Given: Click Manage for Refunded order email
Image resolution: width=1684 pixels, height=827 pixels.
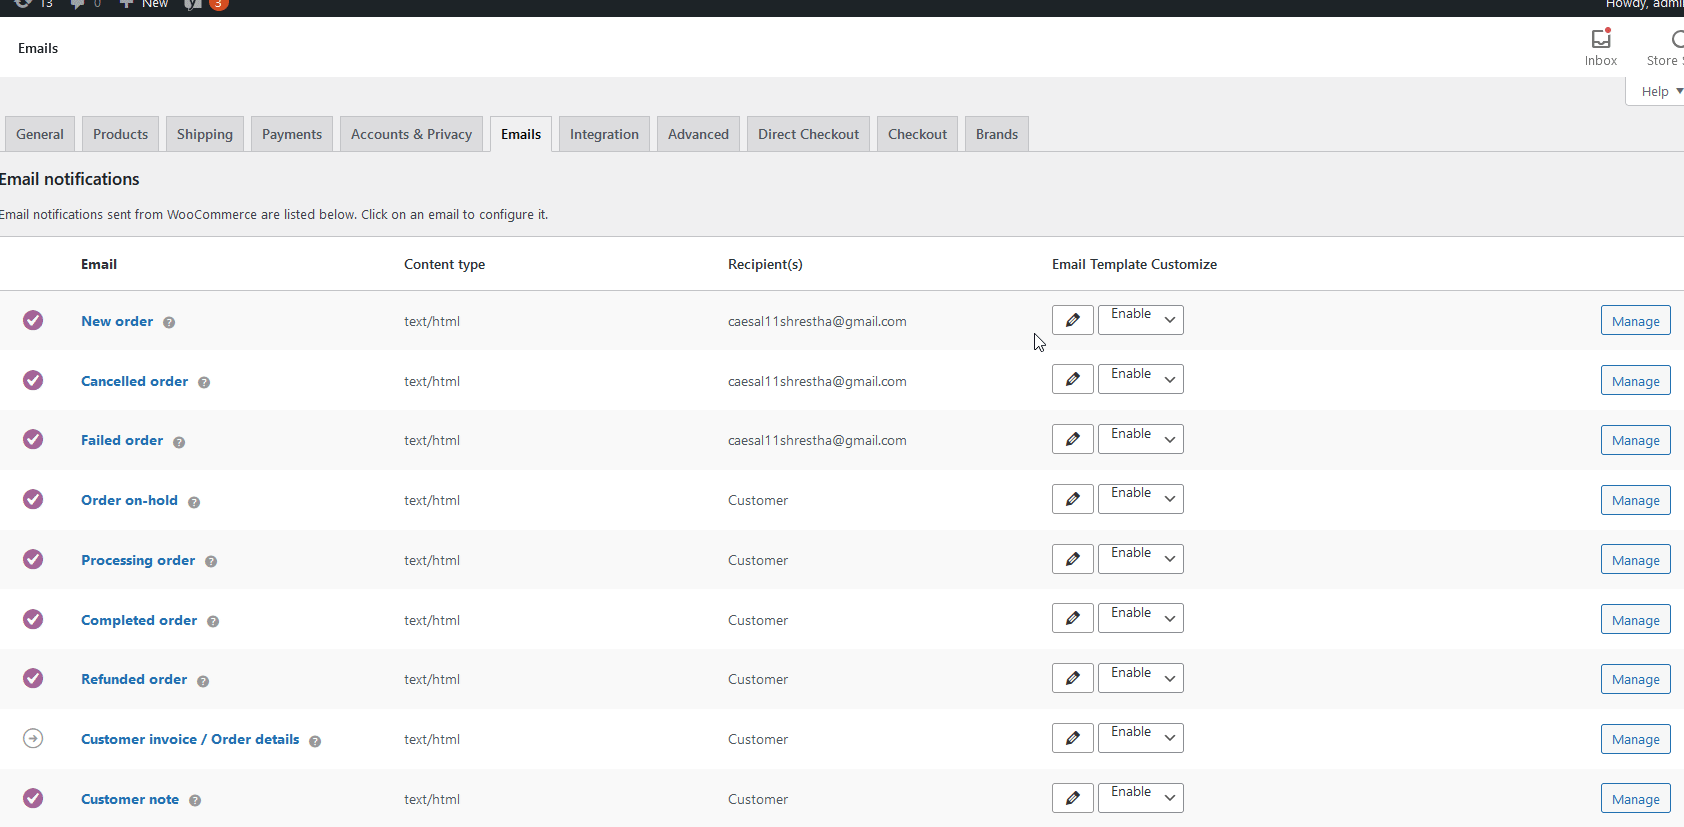Looking at the screenshot, I should (x=1635, y=679).
